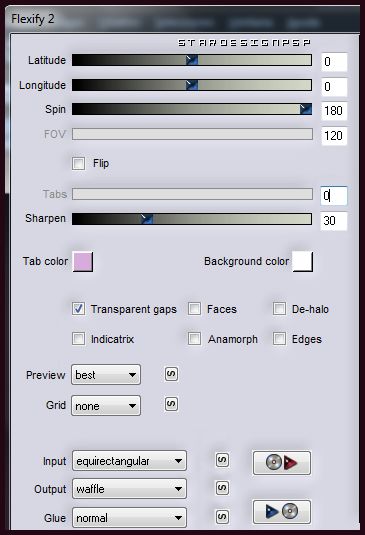Open the Grid dropdown
Viewport: 365px width, 535px height.
pyautogui.click(x=106, y=406)
